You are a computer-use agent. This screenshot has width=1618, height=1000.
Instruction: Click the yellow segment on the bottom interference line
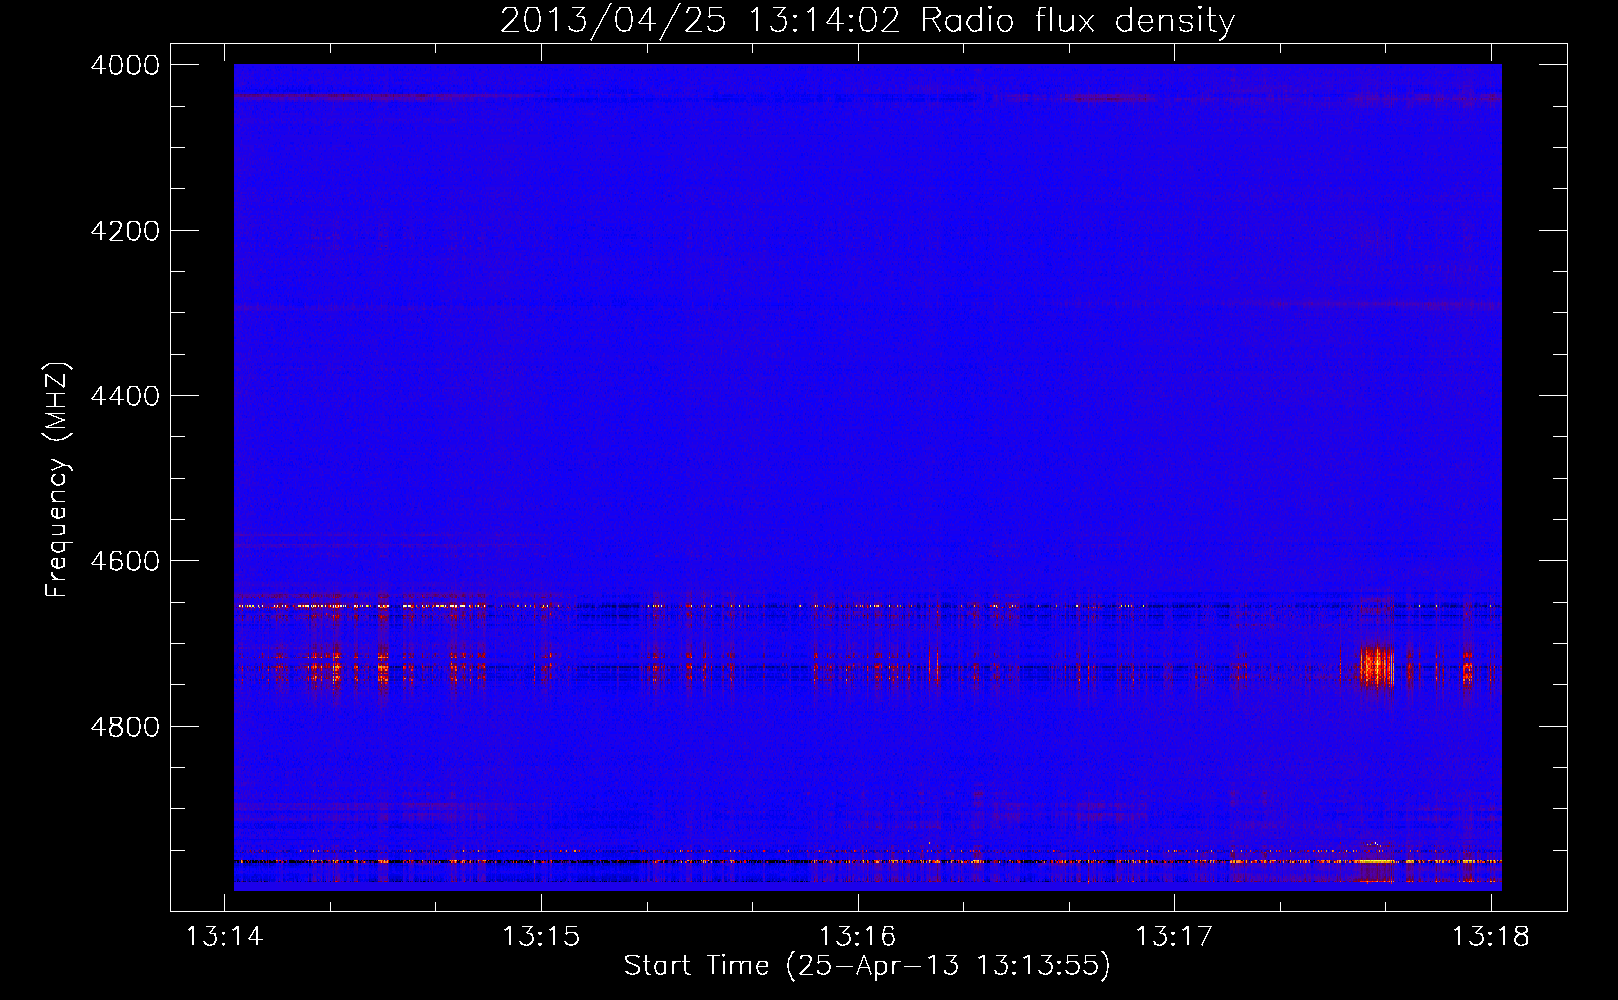click(x=1377, y=861)
